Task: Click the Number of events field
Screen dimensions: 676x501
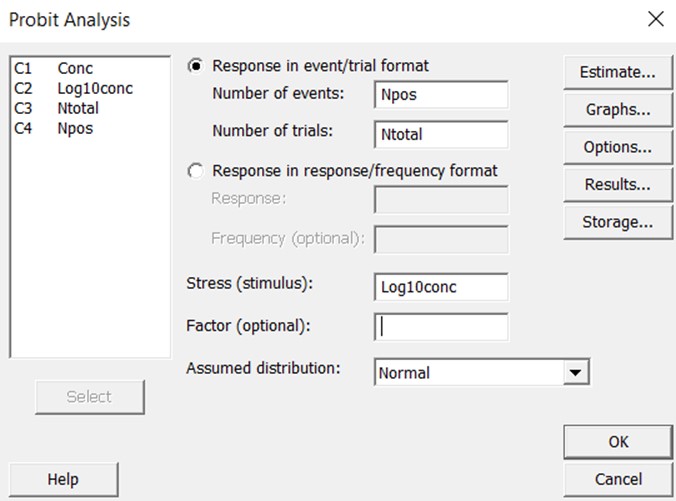Action: click(440, 95)
